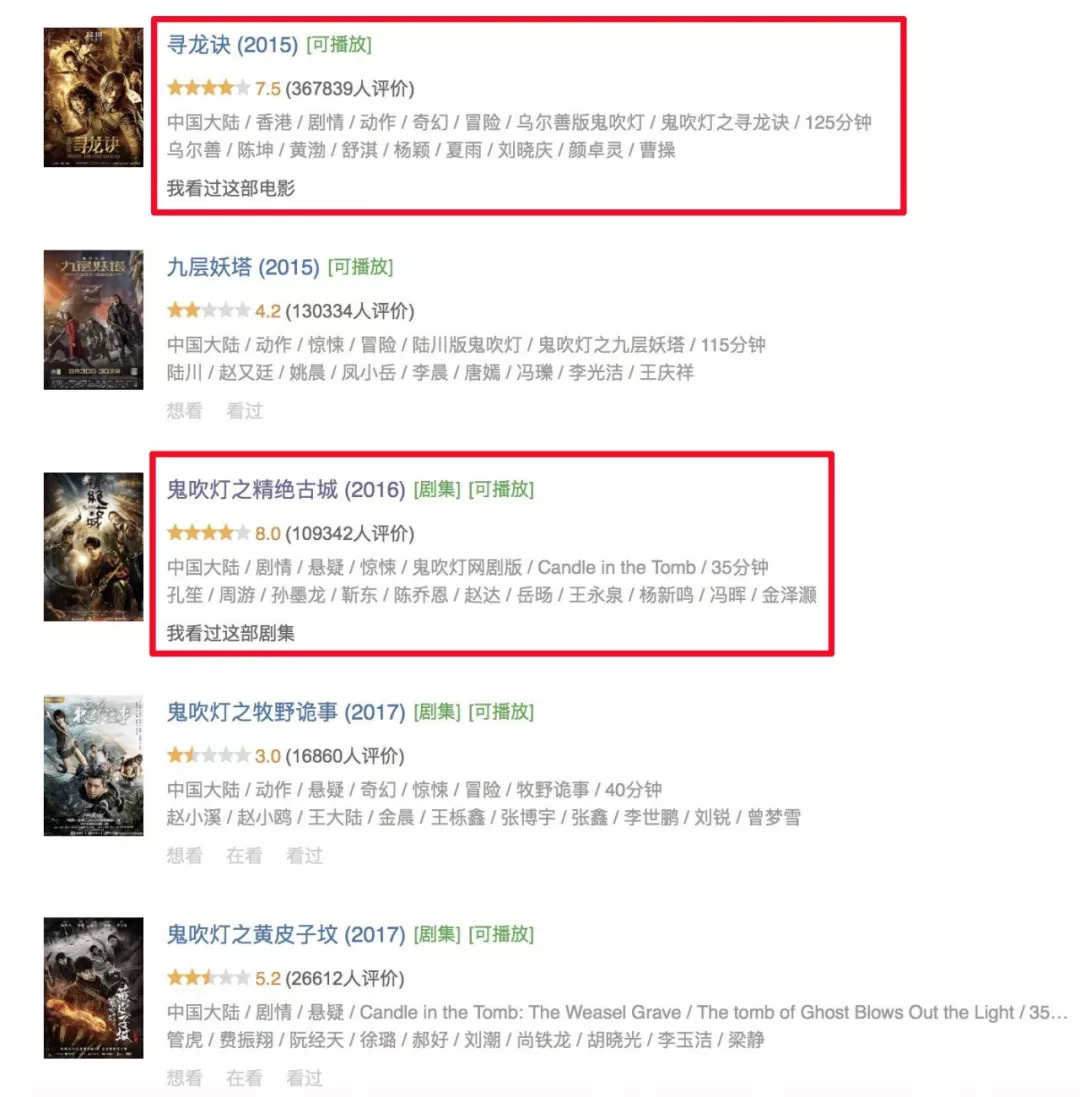Click the 可播放 tag next to 九层妖塔
1080x1097 pixels.
click(360, 267)
